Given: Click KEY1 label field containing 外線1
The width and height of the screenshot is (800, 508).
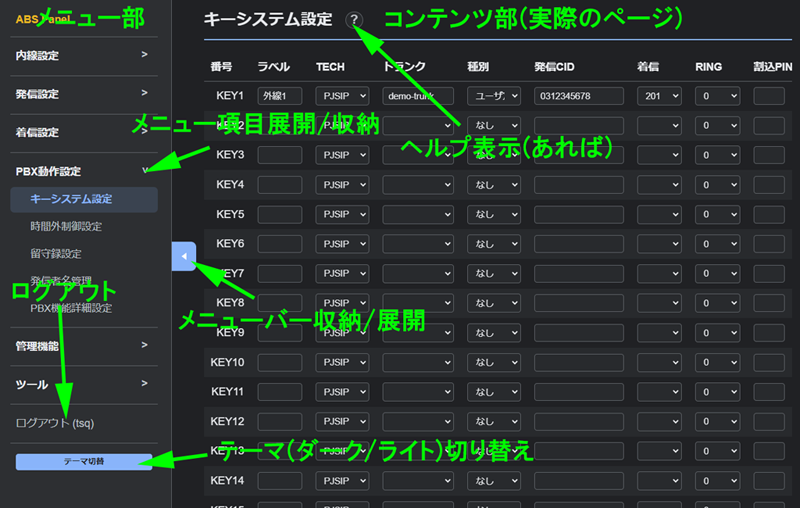Looking at the screenshot, I should [279, 96].
